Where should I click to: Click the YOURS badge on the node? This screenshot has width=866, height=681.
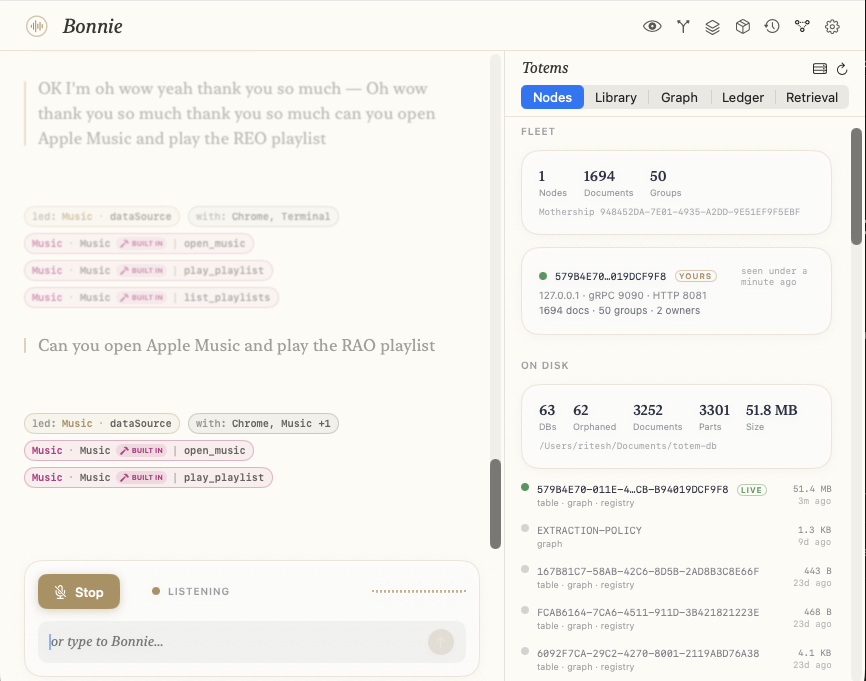tap(695, 276)
